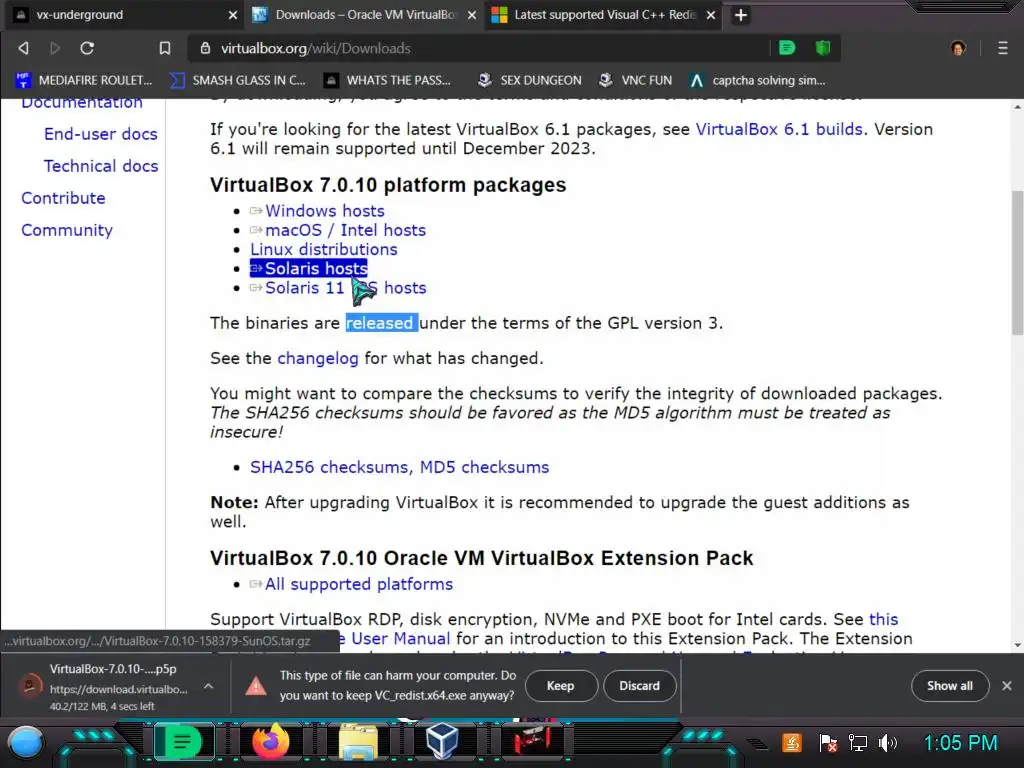1024x768 pixels.
Task: Discard the VC_redist.x64.exe download
Action: point(639,686)
